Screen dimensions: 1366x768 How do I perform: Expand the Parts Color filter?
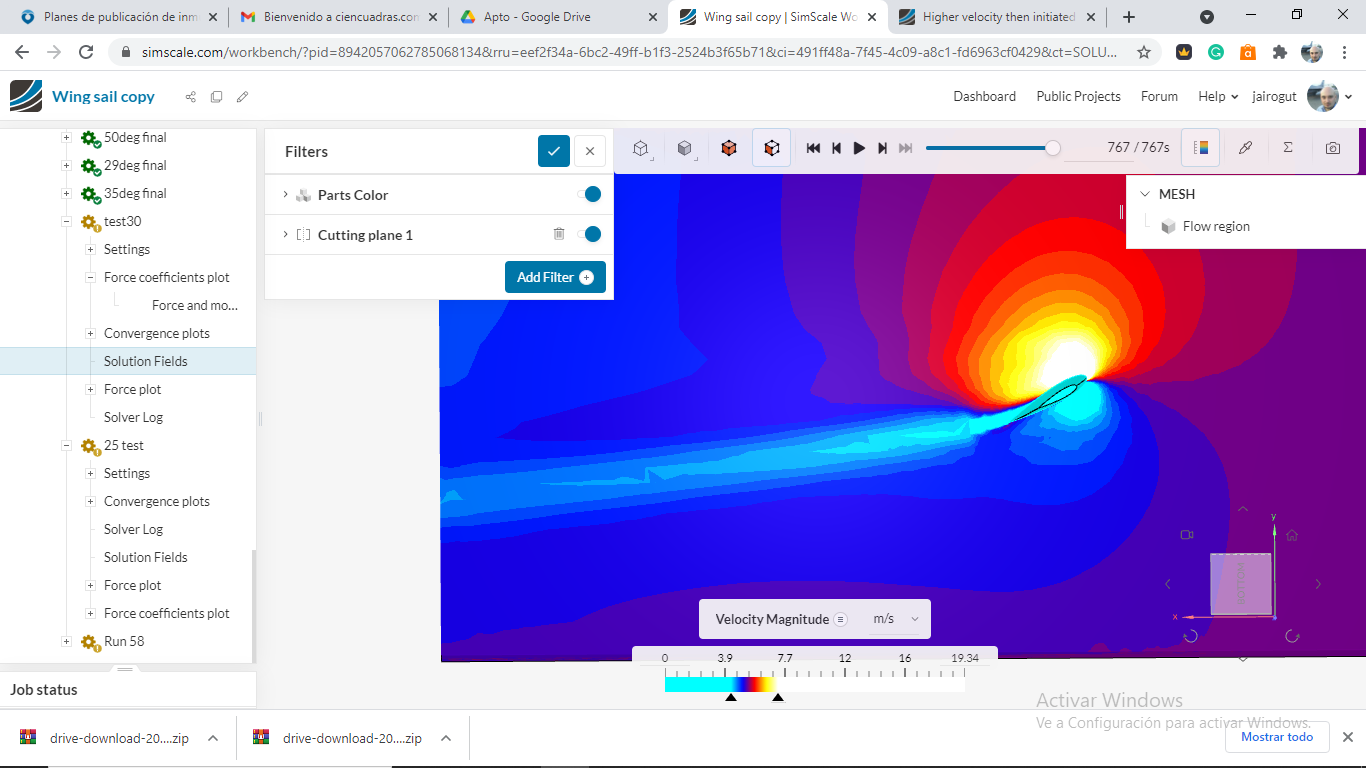coord(285,195)
